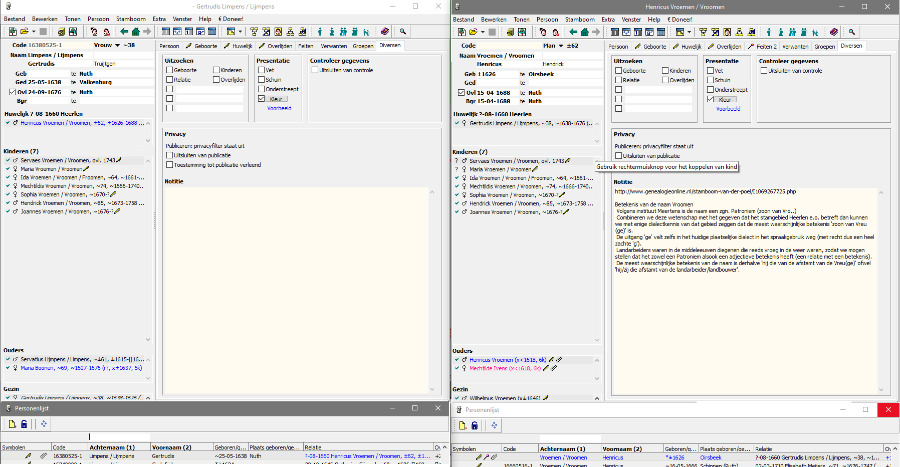This screenshot has width=900, height=467.
Task: Click new list icon in left Personenlijst toolbar
Action: click(x=10, y=424)
